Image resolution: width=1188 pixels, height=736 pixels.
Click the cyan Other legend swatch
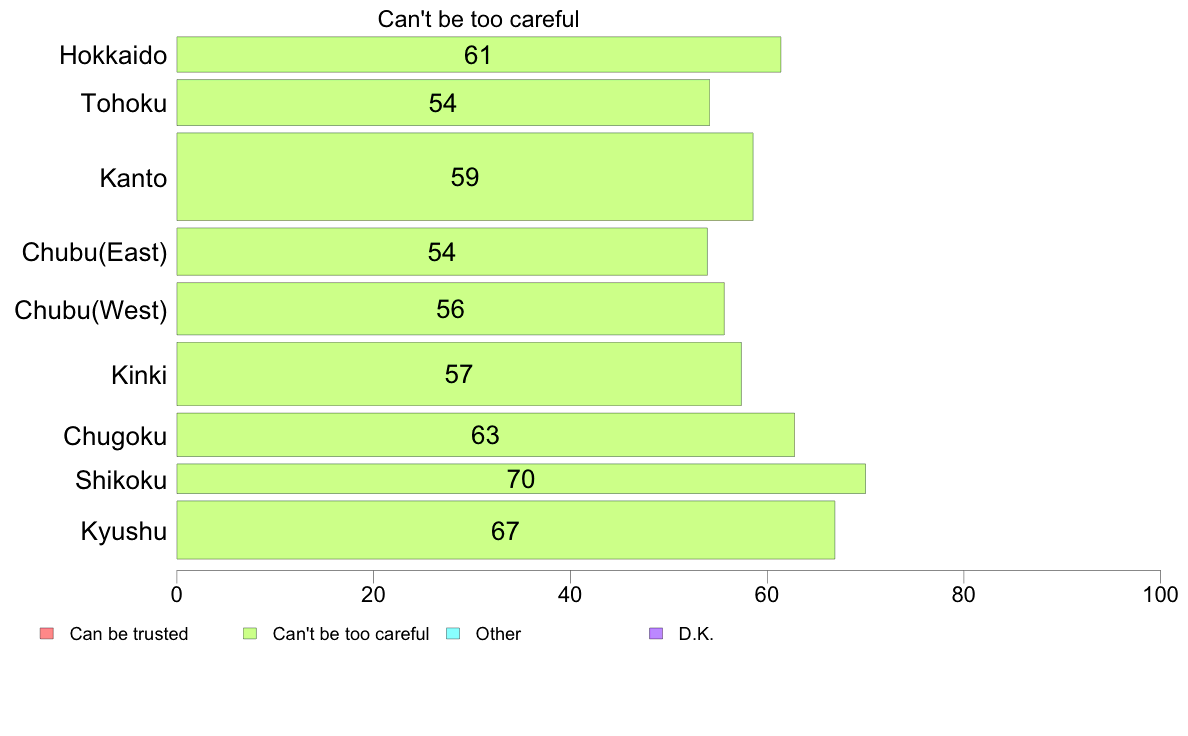(x=453, y=634)
